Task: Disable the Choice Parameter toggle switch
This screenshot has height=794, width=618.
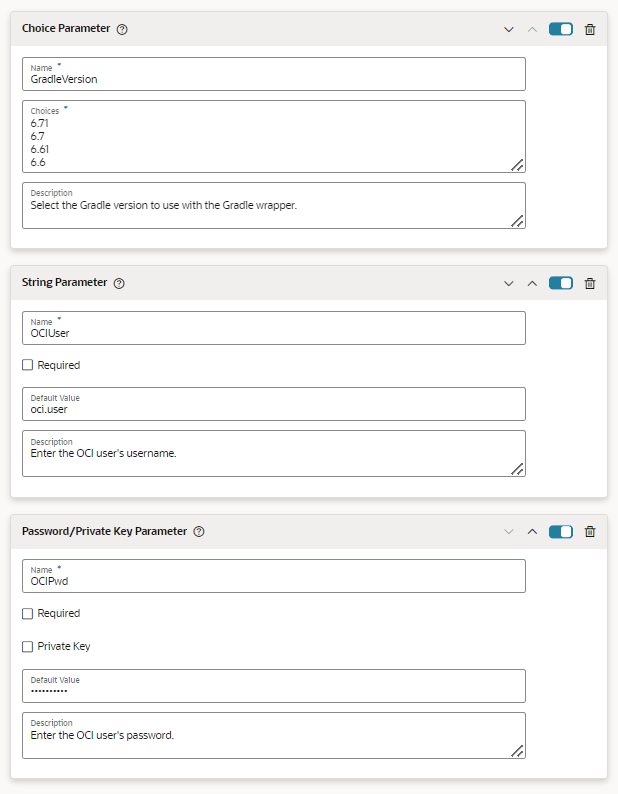Action: [561, 29]
